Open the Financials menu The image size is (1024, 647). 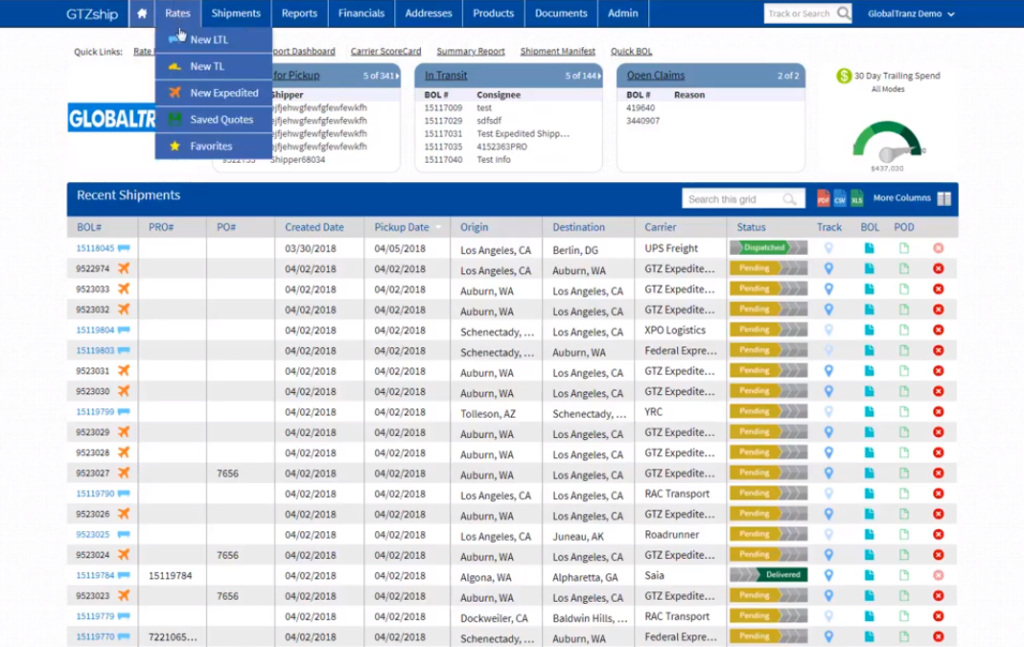click(x=361, y=13)
